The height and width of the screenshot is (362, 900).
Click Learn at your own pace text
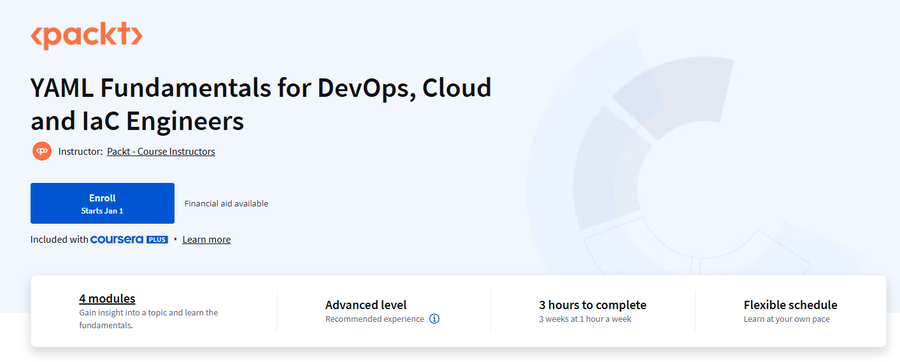[x=786, y=319]
